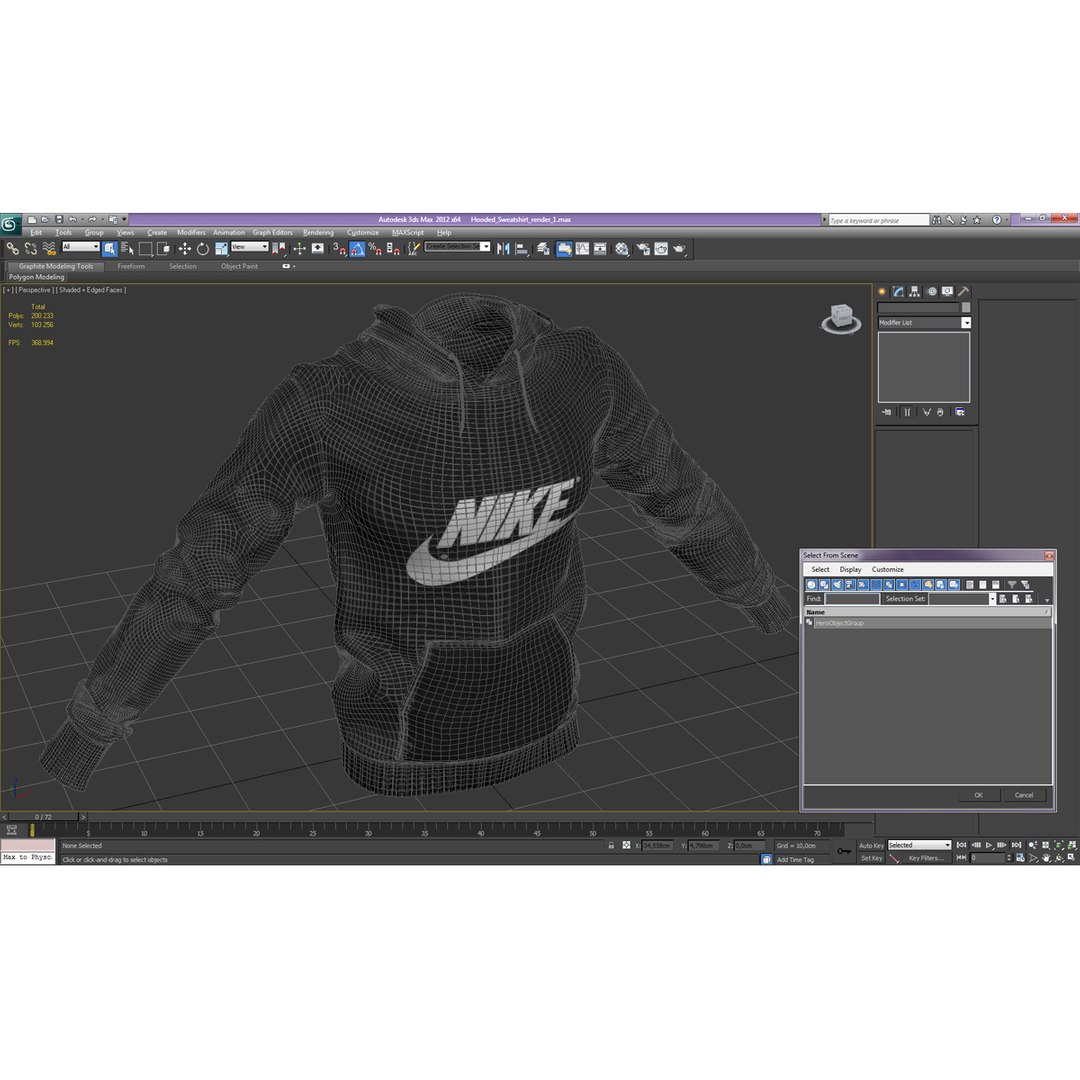1080x1080 pixels.
Task: Click the Play Animation button
Action: coord(989,845)
